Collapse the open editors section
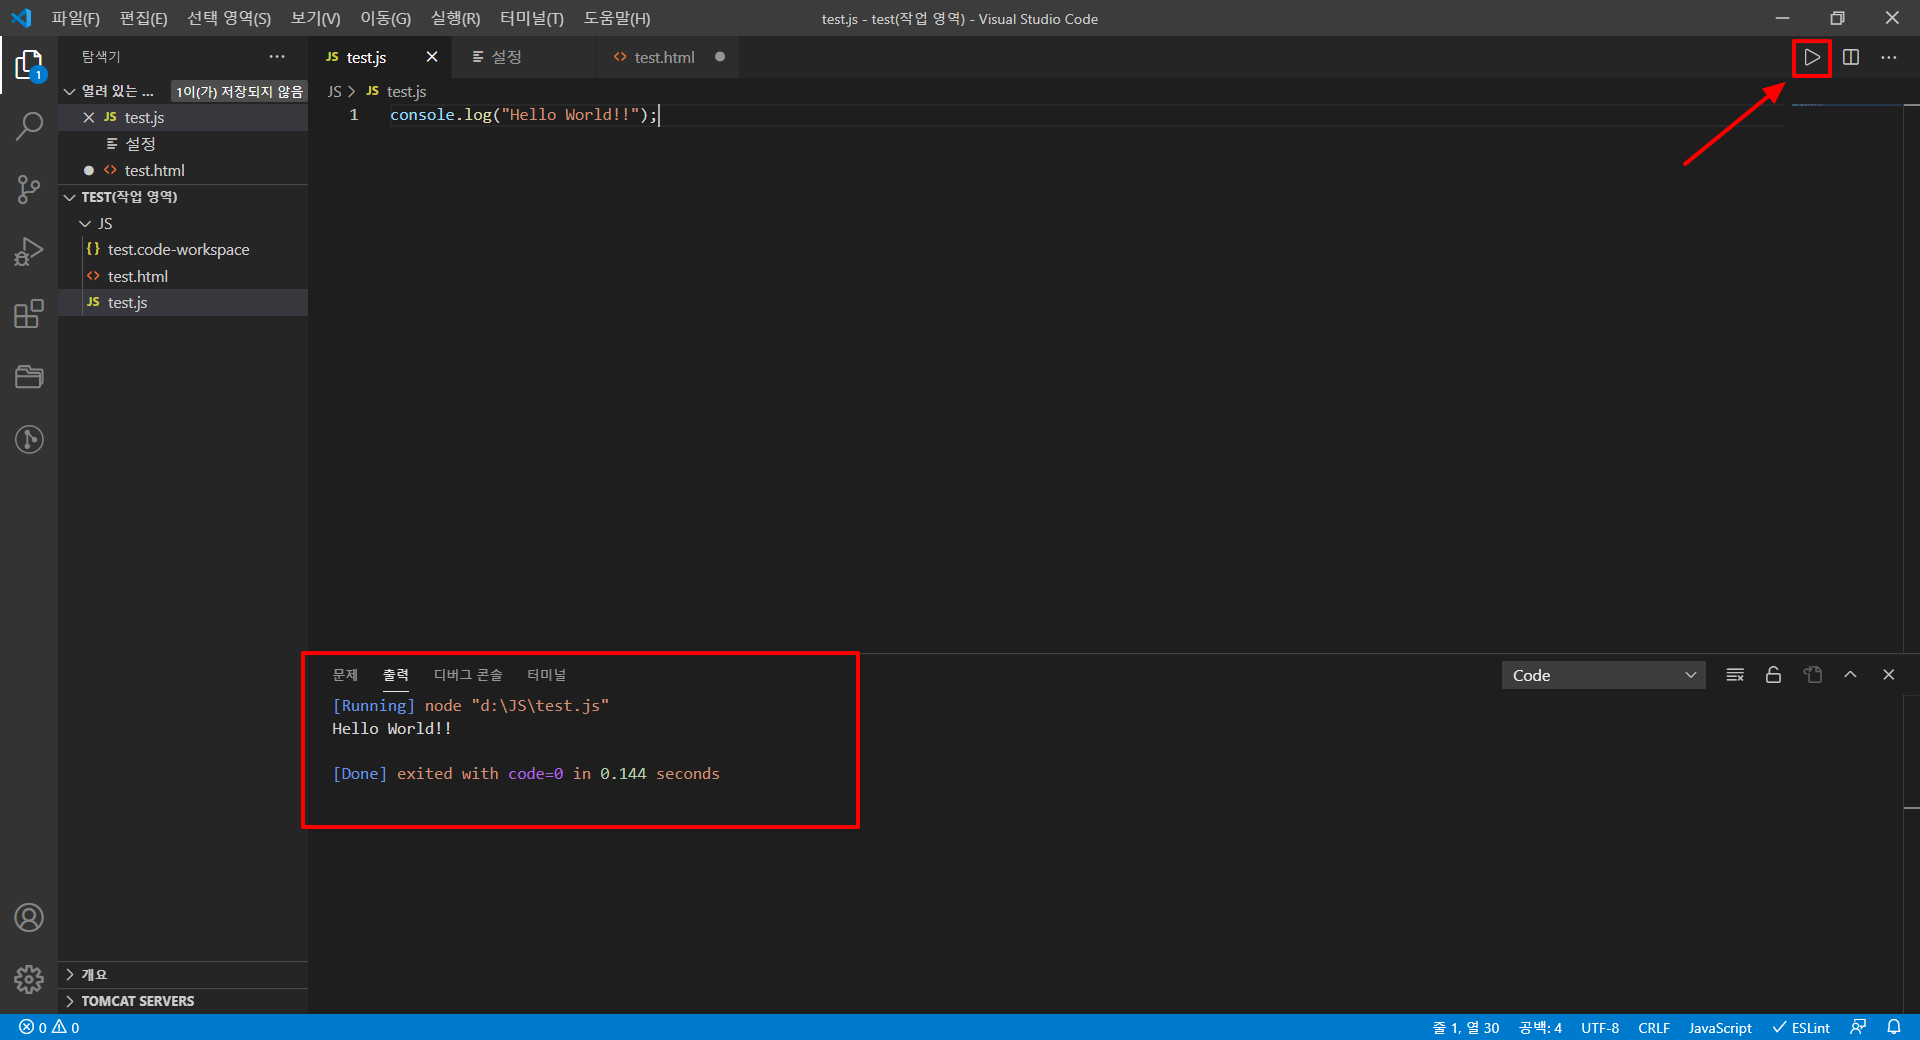The image size is (1920, 1040). 69,91
